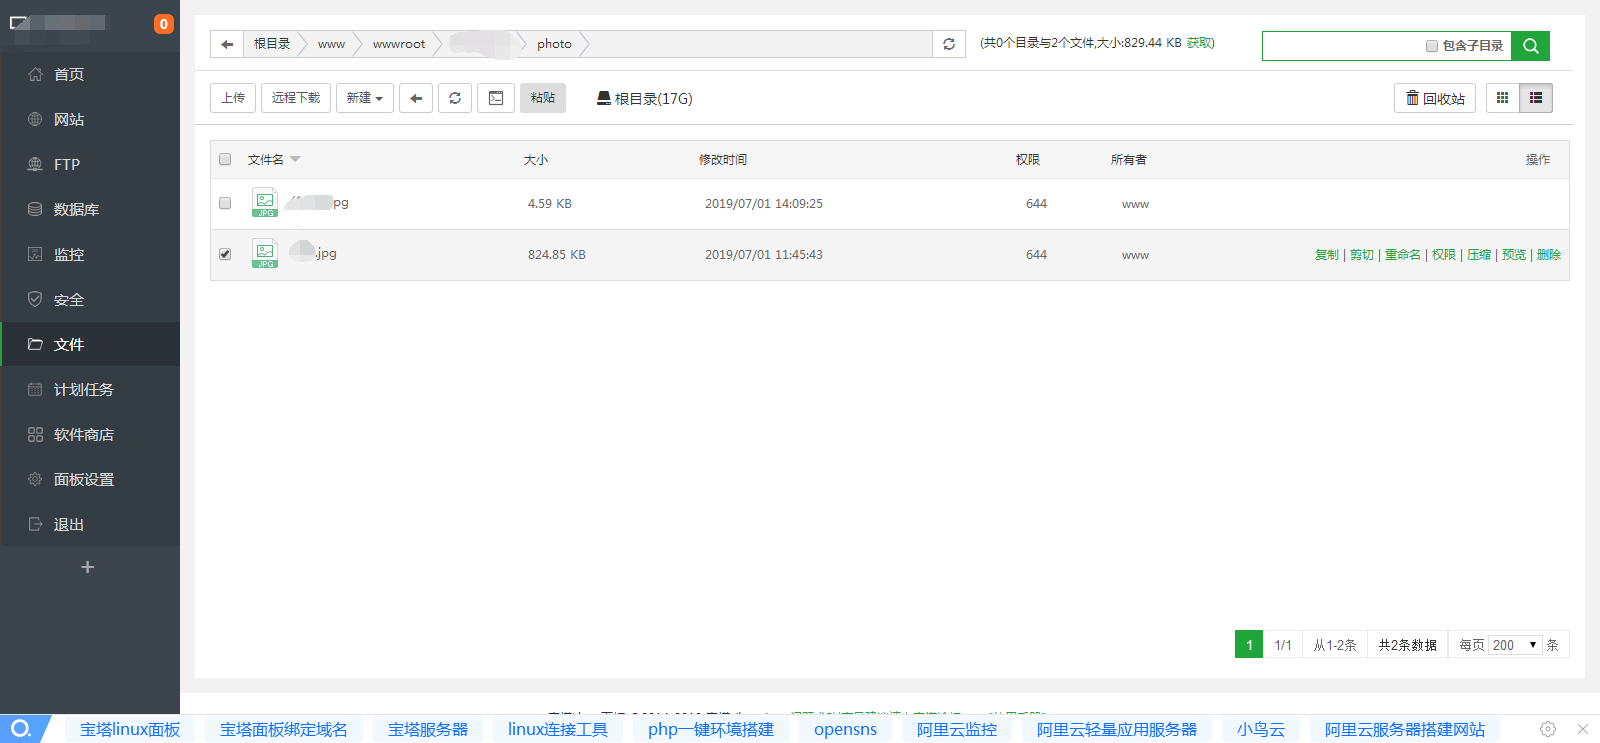Click 删除 for the 824.85 KB file
Viewport: 1600px width, 743px height.
1549,255
